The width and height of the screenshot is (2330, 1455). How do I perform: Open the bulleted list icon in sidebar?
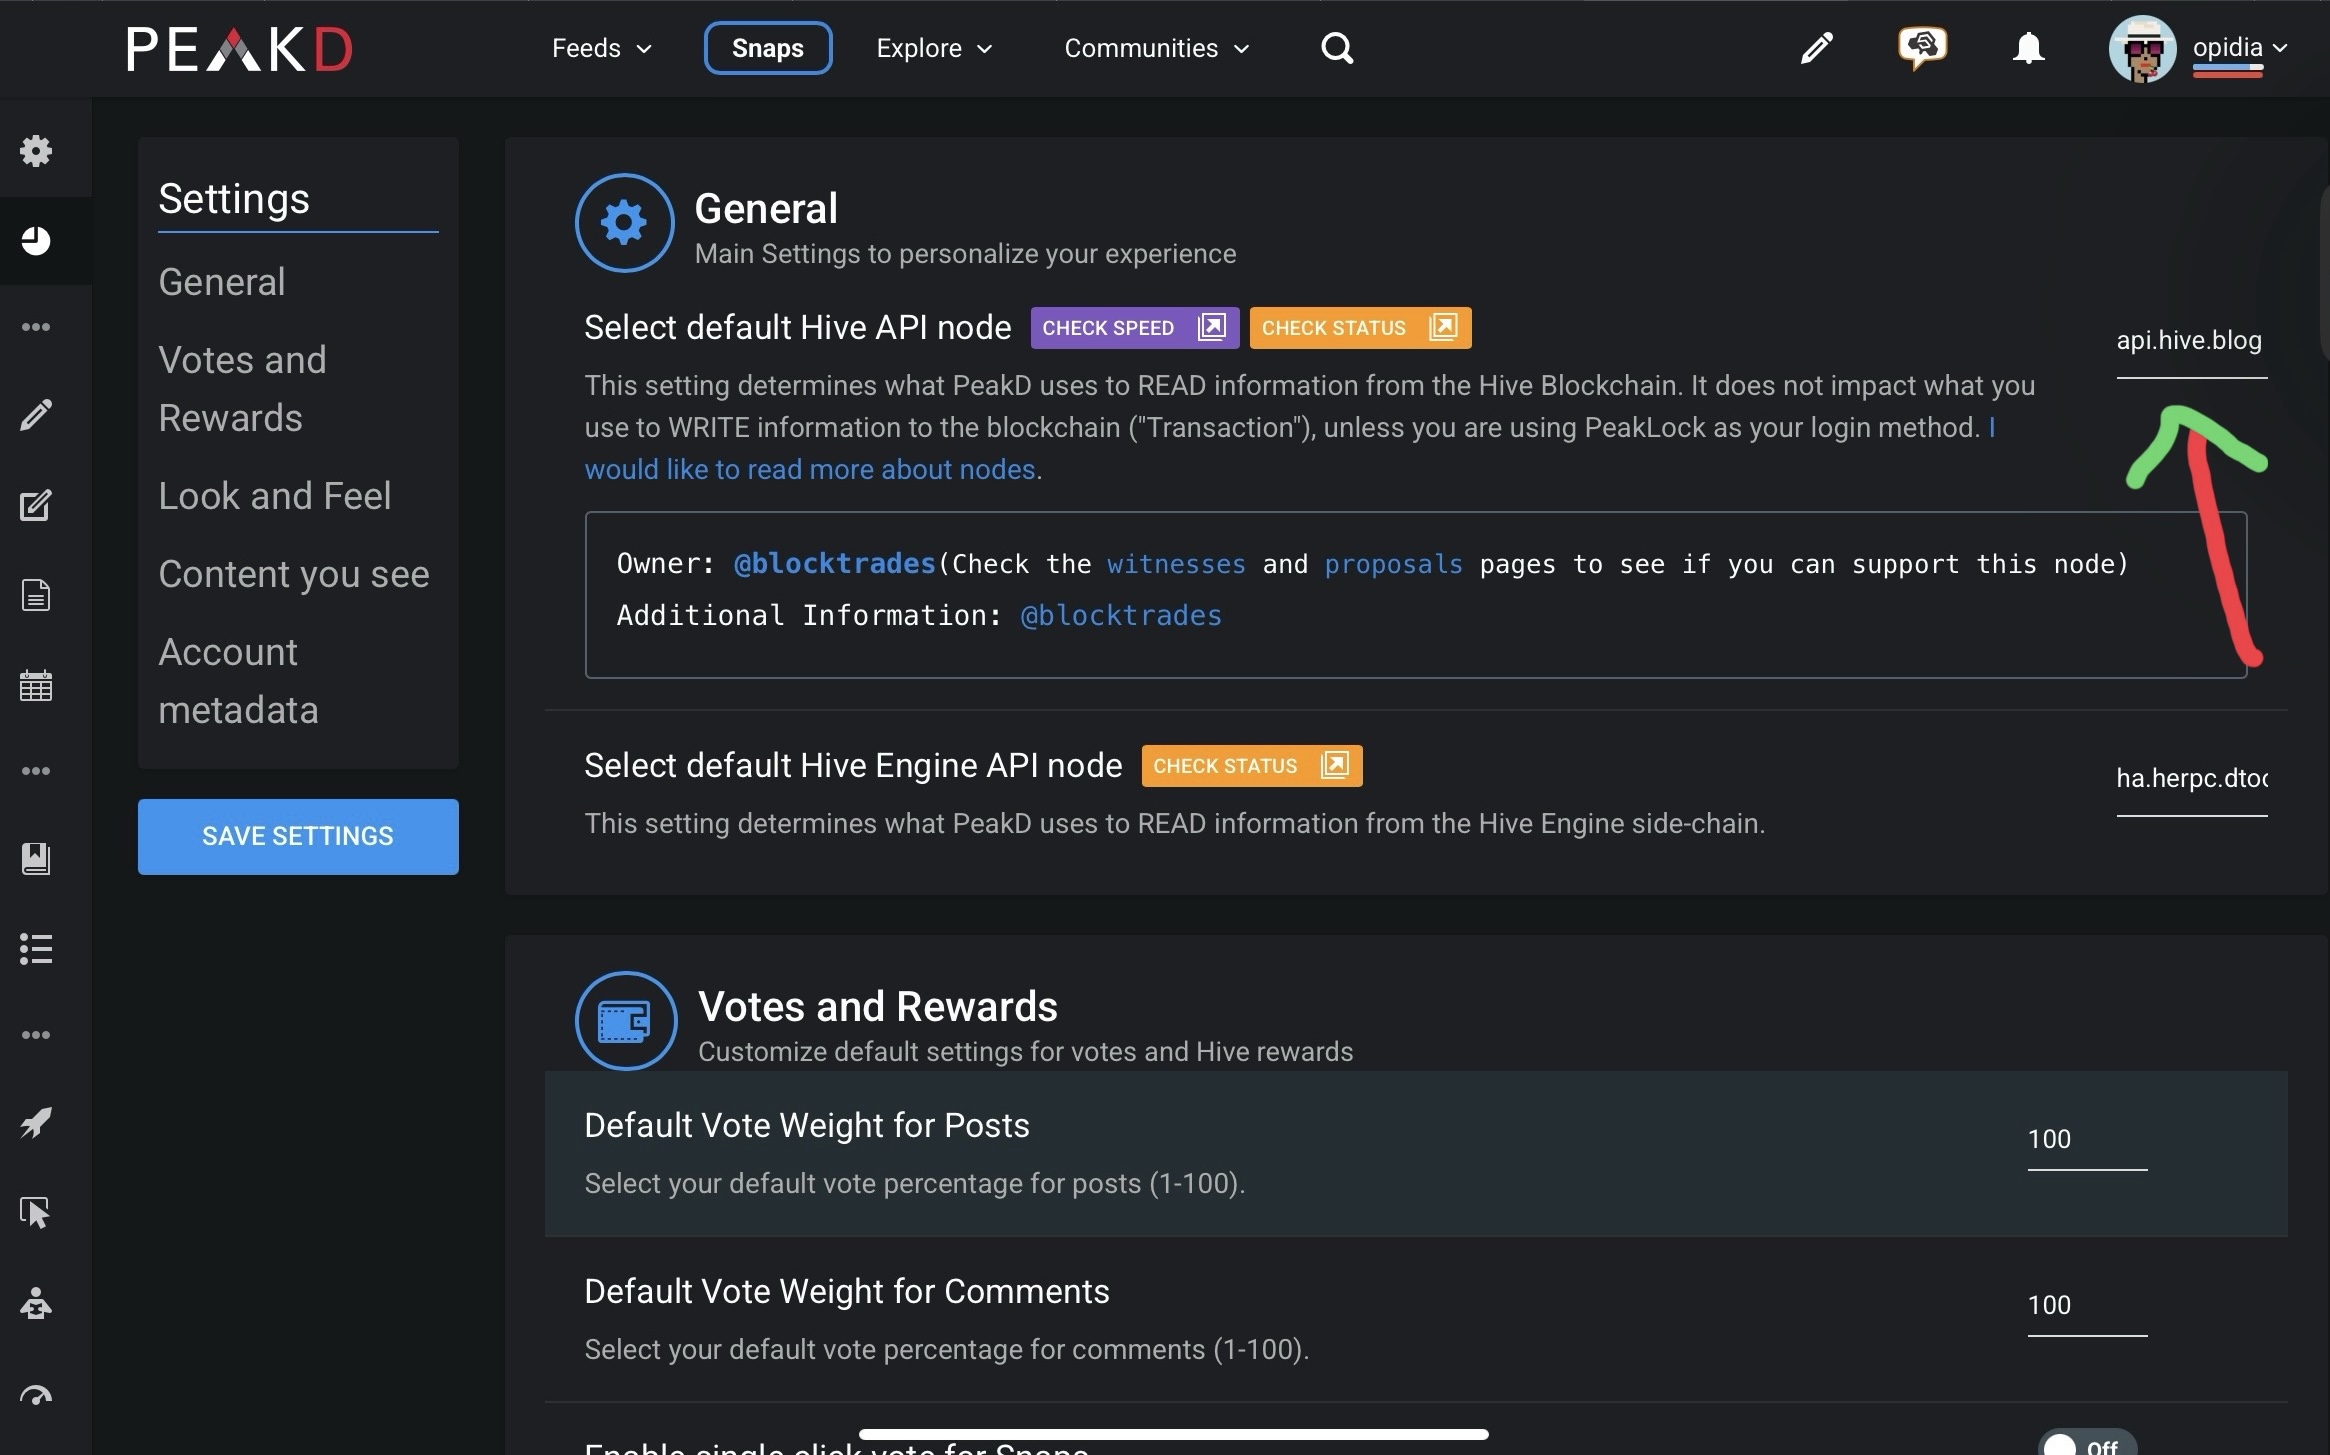click(36, 948)
